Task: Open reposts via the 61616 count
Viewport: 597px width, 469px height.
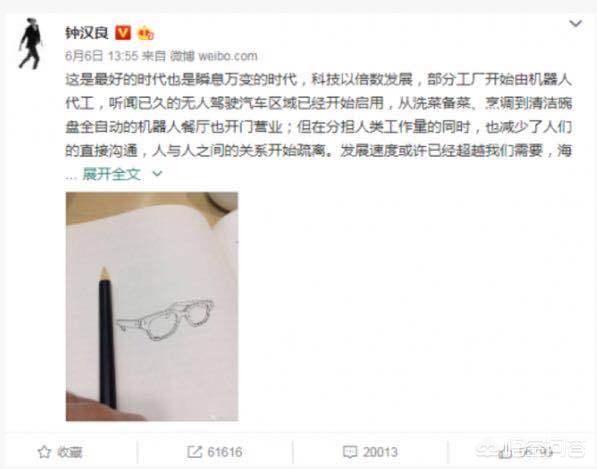Action: coord(225,452)
